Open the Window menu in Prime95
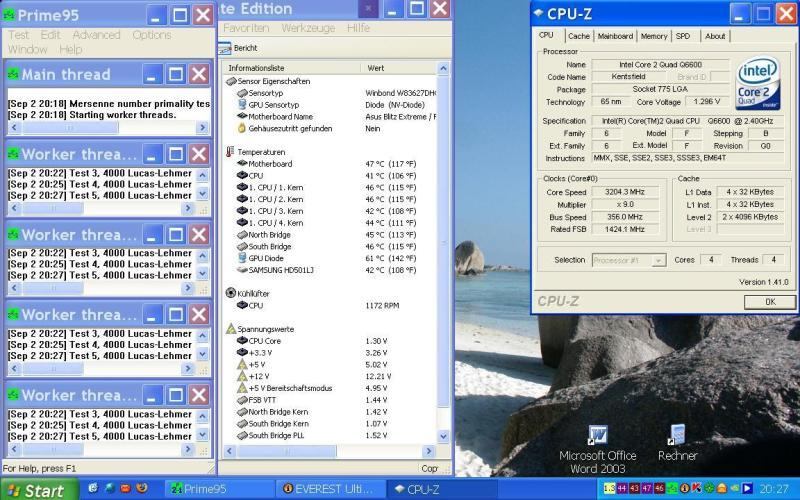The width and height of the screenshot is (800, 500). coord(28,49)
